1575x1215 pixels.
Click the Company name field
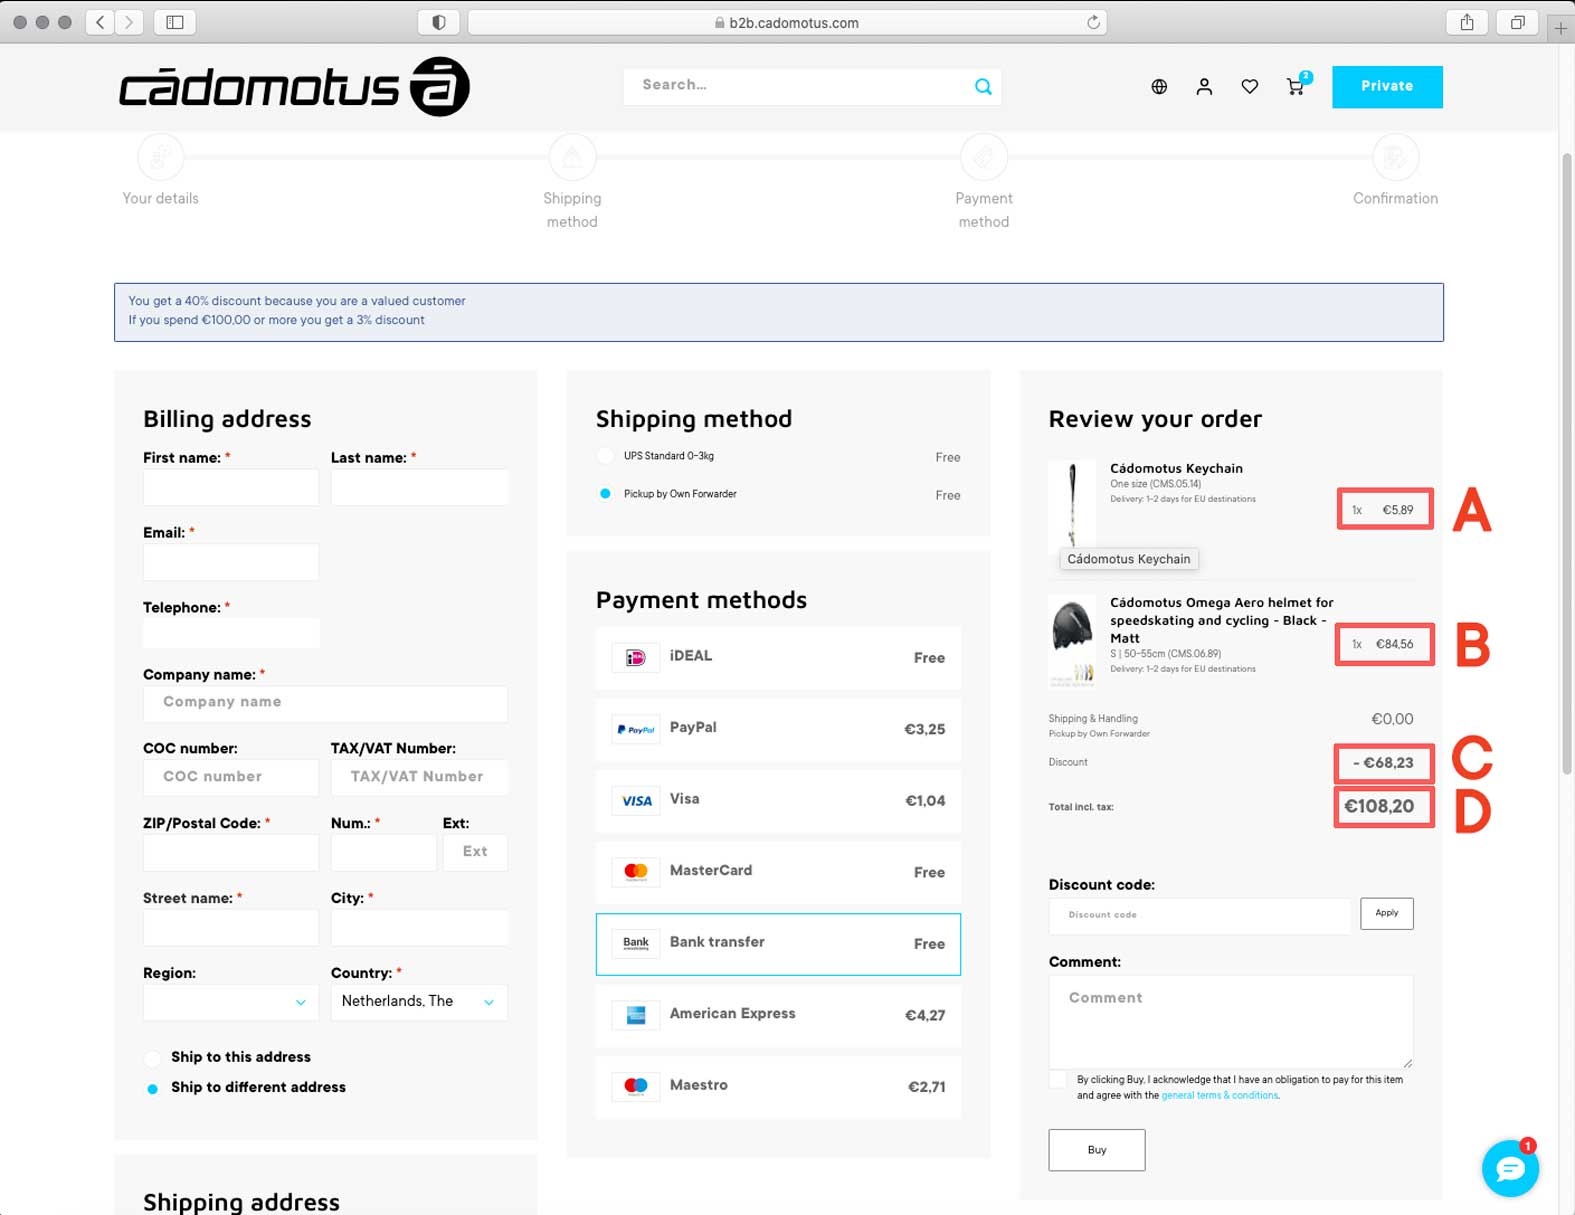325,703
